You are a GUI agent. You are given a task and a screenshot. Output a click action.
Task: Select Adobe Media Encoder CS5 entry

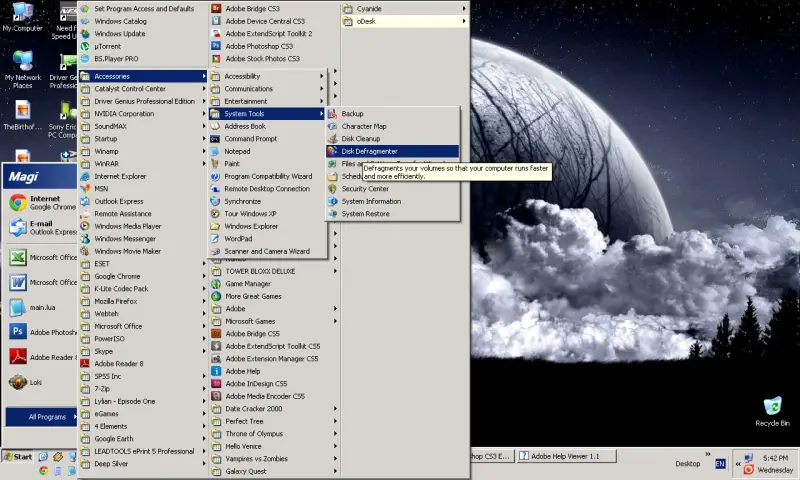tap(274, 396)
